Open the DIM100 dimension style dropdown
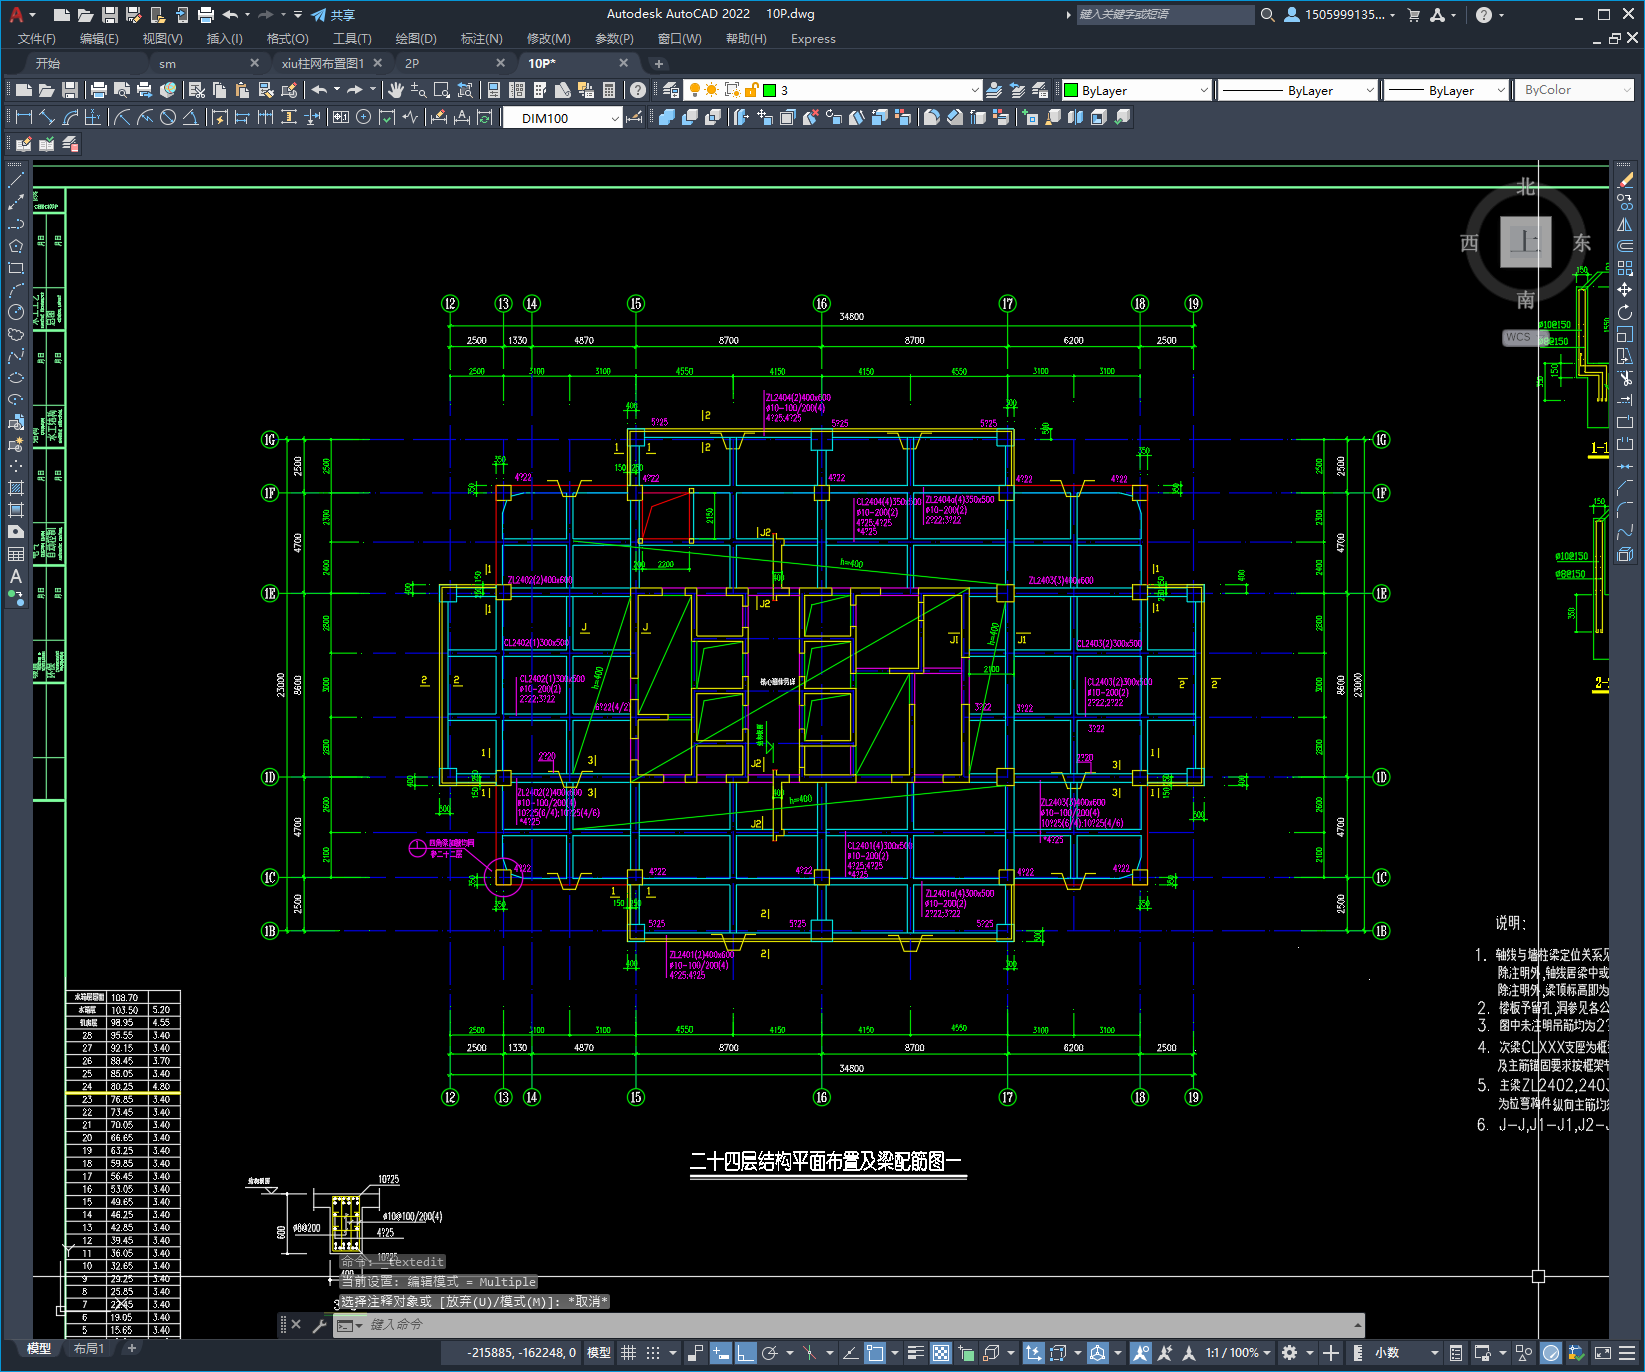The image size is (1645, 1372). click(562, 118)
